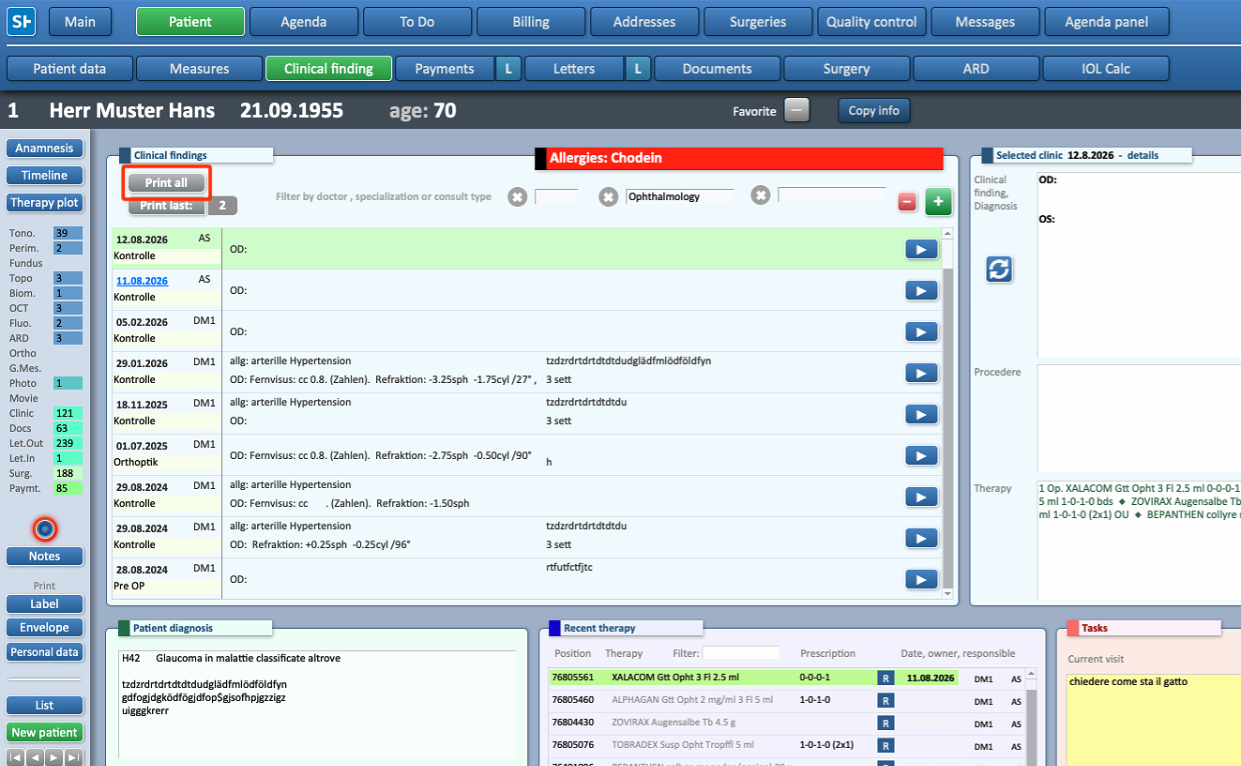1241x766 pixels.
Task: Print an Envelope
Action: pos(44,628)
